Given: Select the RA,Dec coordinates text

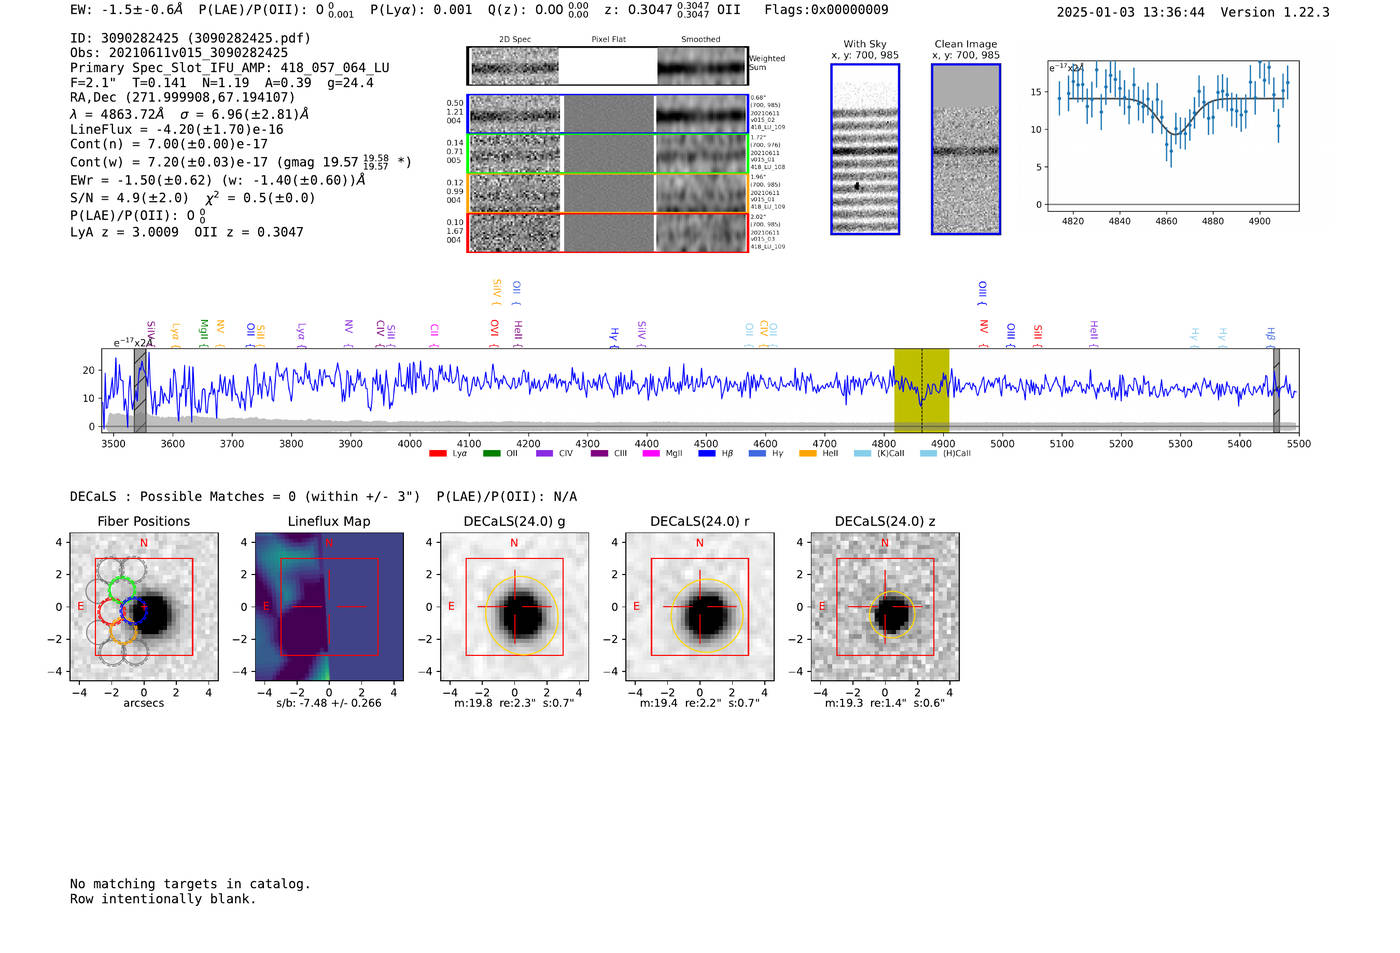Looking at the screenshot, I should click(182, 97).
